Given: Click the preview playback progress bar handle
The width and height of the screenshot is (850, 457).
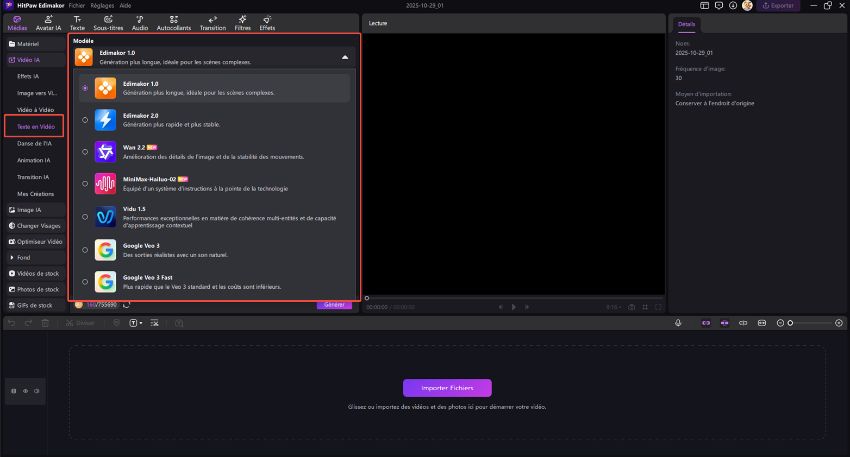Looking at the screenshot, I should click(367, 298).
